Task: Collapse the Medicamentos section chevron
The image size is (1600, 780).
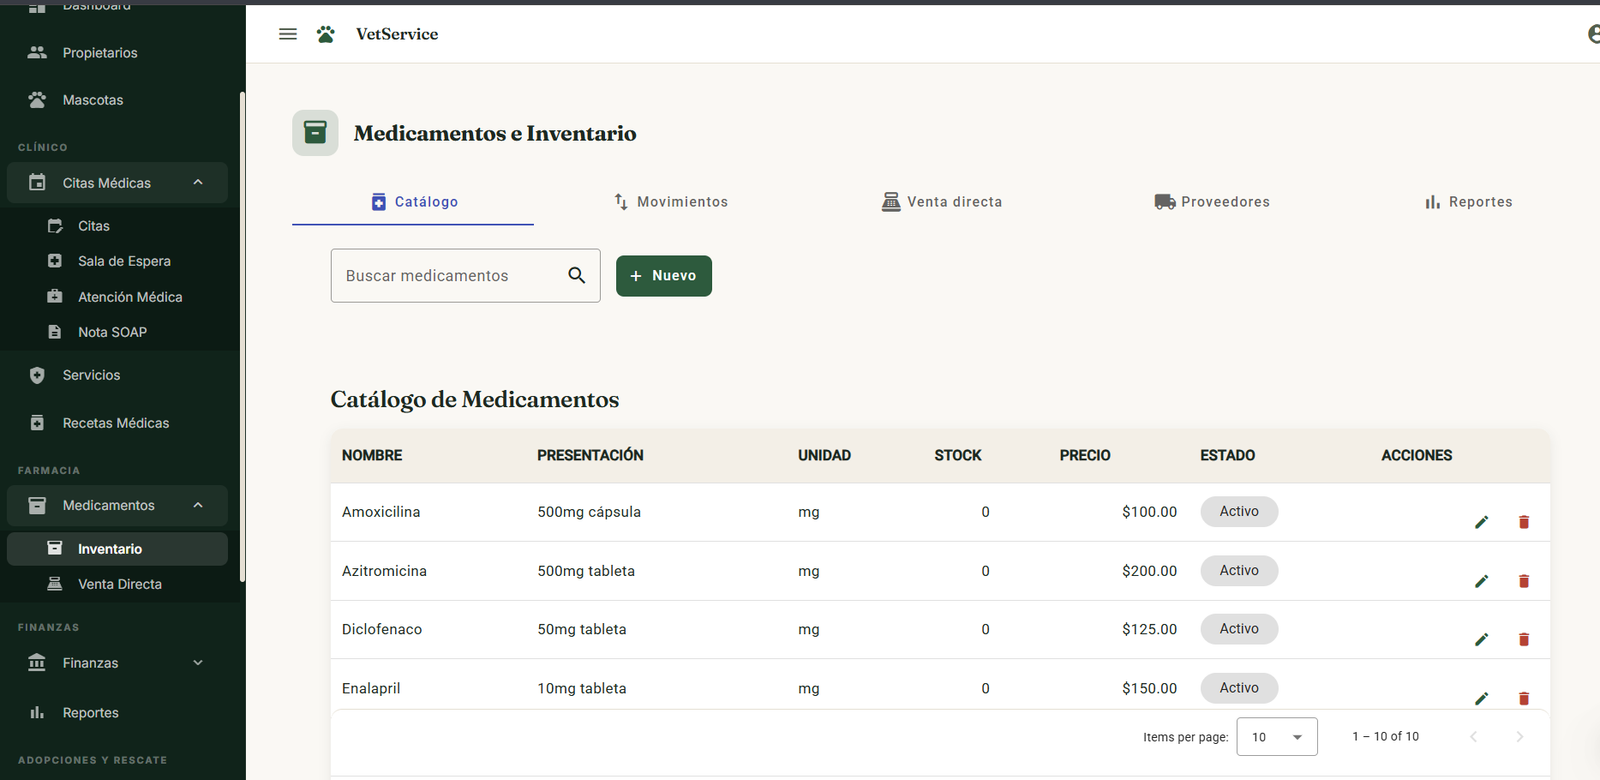Action: (198, 505)
